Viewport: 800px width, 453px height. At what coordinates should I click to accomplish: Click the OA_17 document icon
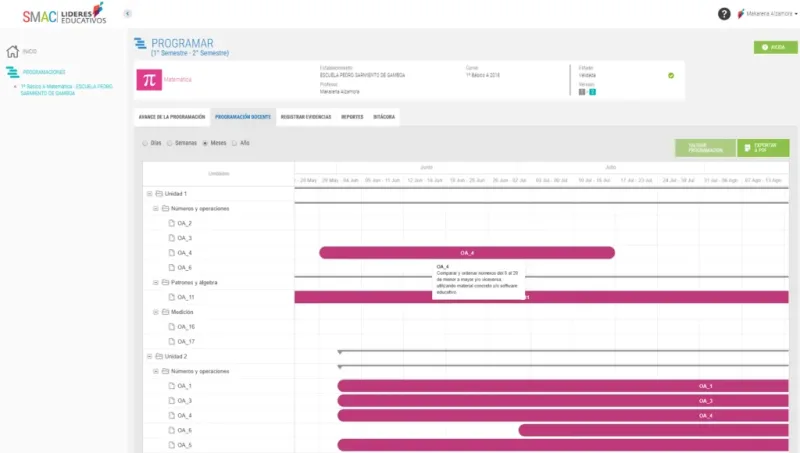click(x=172, y=342)
